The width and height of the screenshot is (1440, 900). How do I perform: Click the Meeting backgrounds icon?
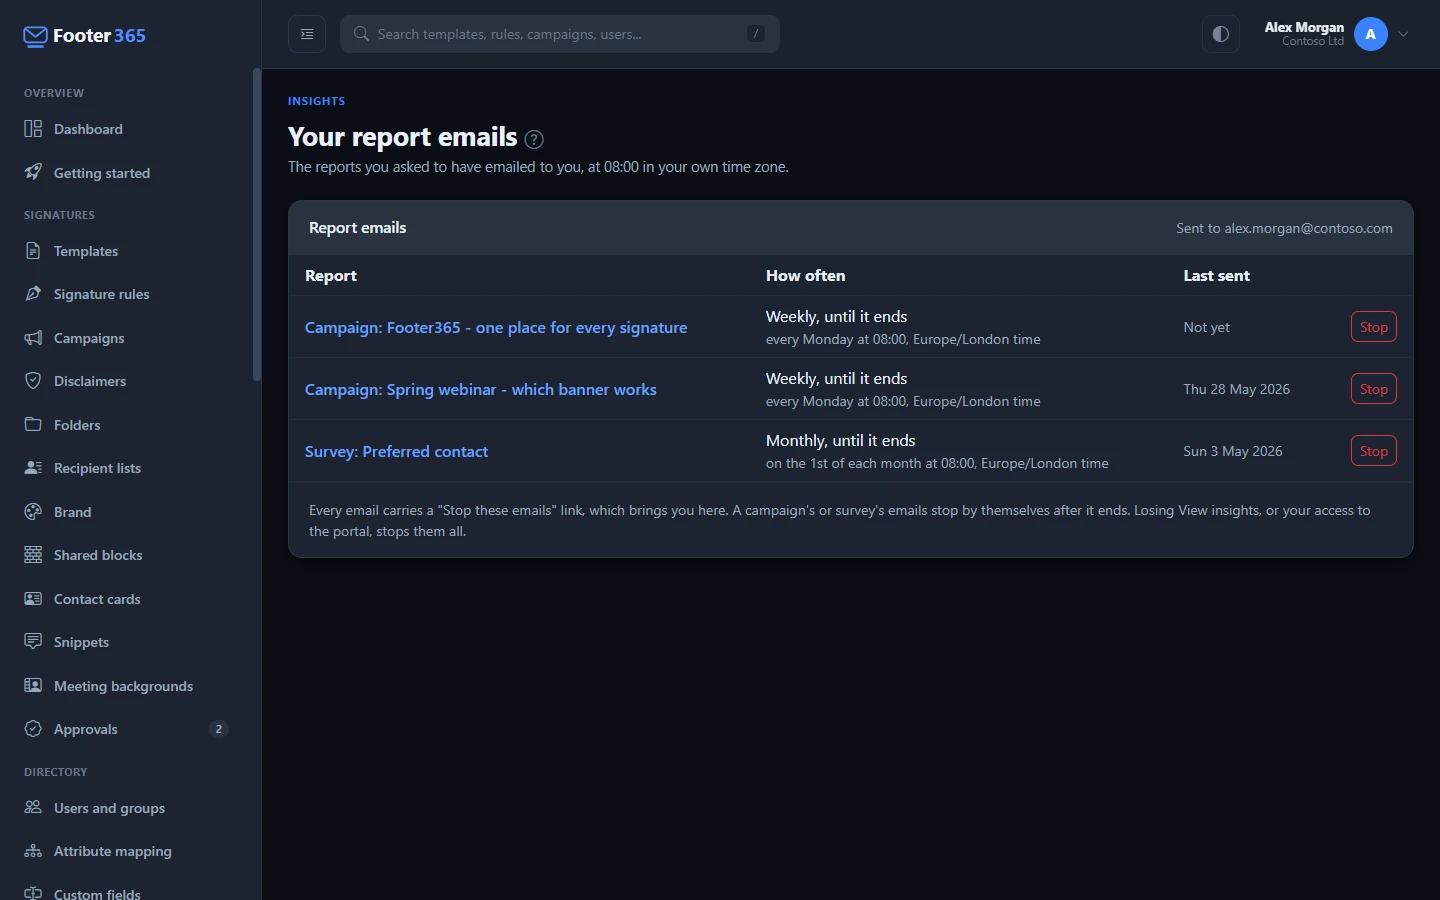click(33, 686)
